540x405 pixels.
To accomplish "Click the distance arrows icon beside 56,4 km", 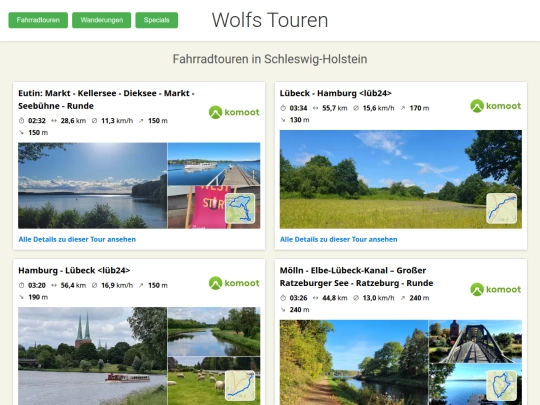I will (x=54, y=285).
